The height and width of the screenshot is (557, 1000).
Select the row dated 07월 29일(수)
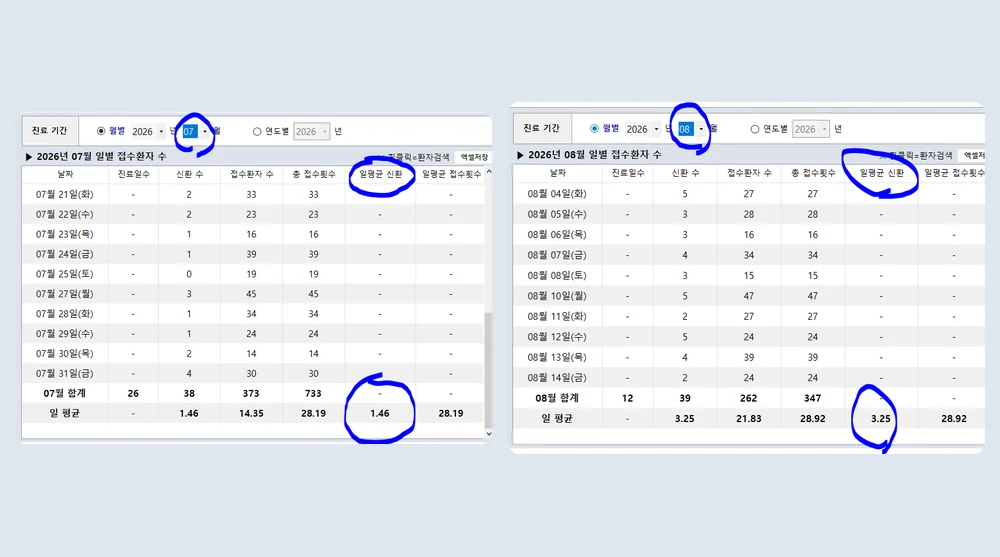point(253,333)
